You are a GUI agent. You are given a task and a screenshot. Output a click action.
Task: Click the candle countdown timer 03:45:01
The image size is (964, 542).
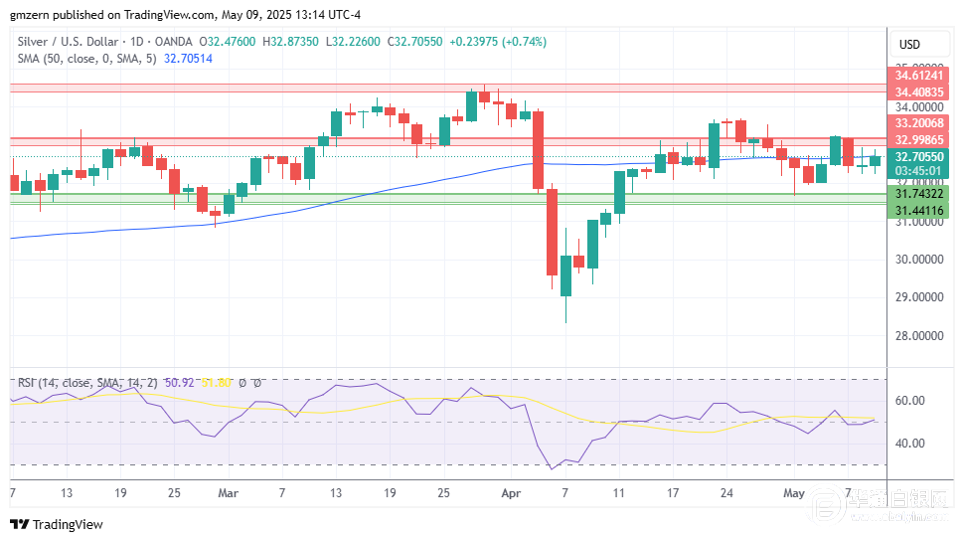click(x=919, y=171)
